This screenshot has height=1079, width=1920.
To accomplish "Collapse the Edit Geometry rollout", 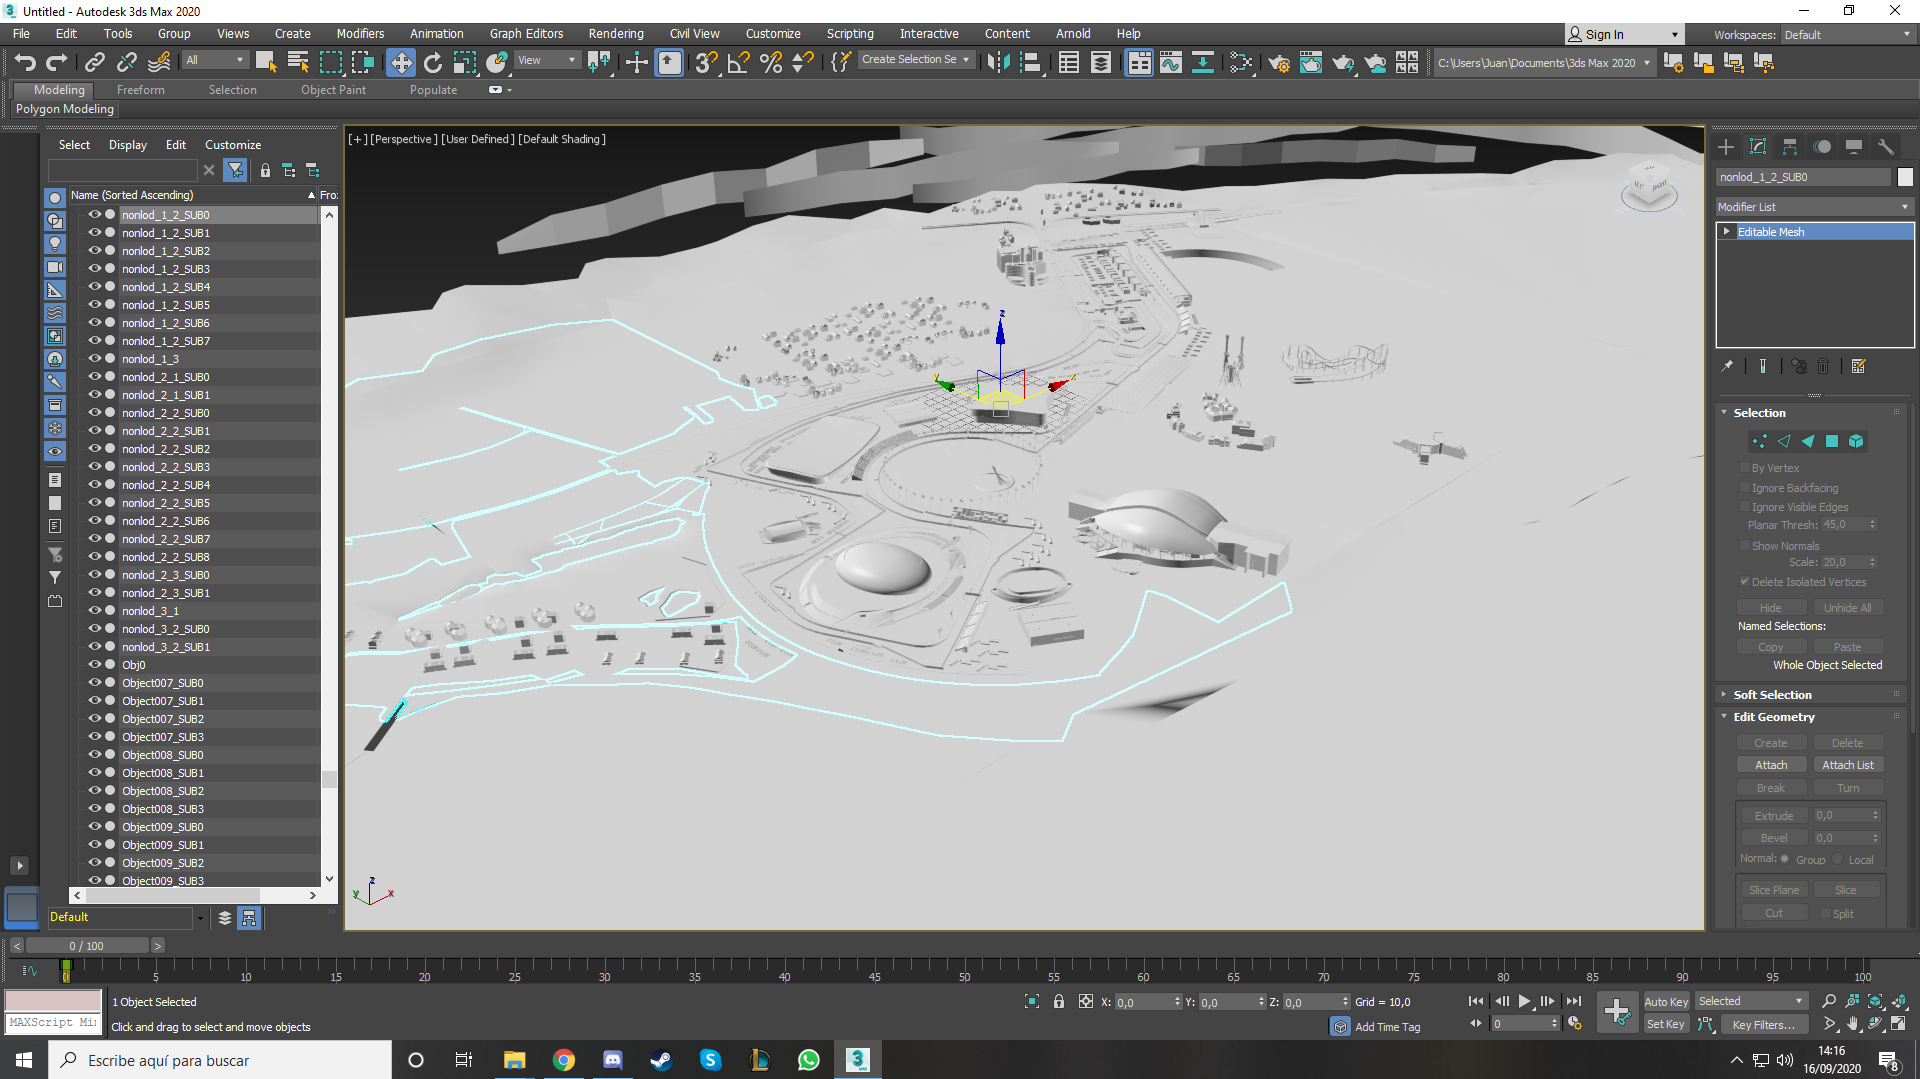I will 1773,717.
